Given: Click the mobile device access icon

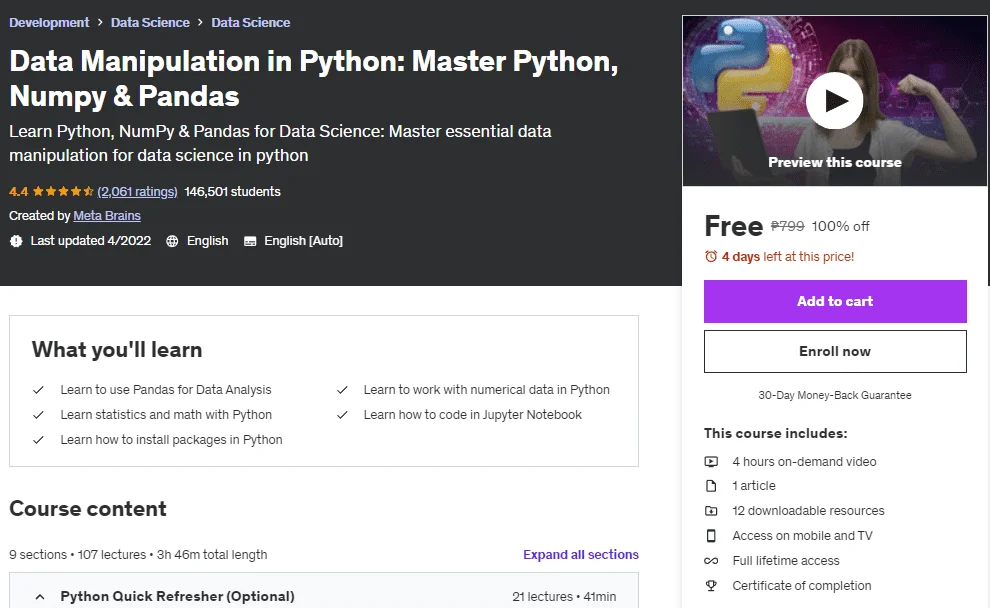Looking at the screenshot, I should tap(711, 535).
